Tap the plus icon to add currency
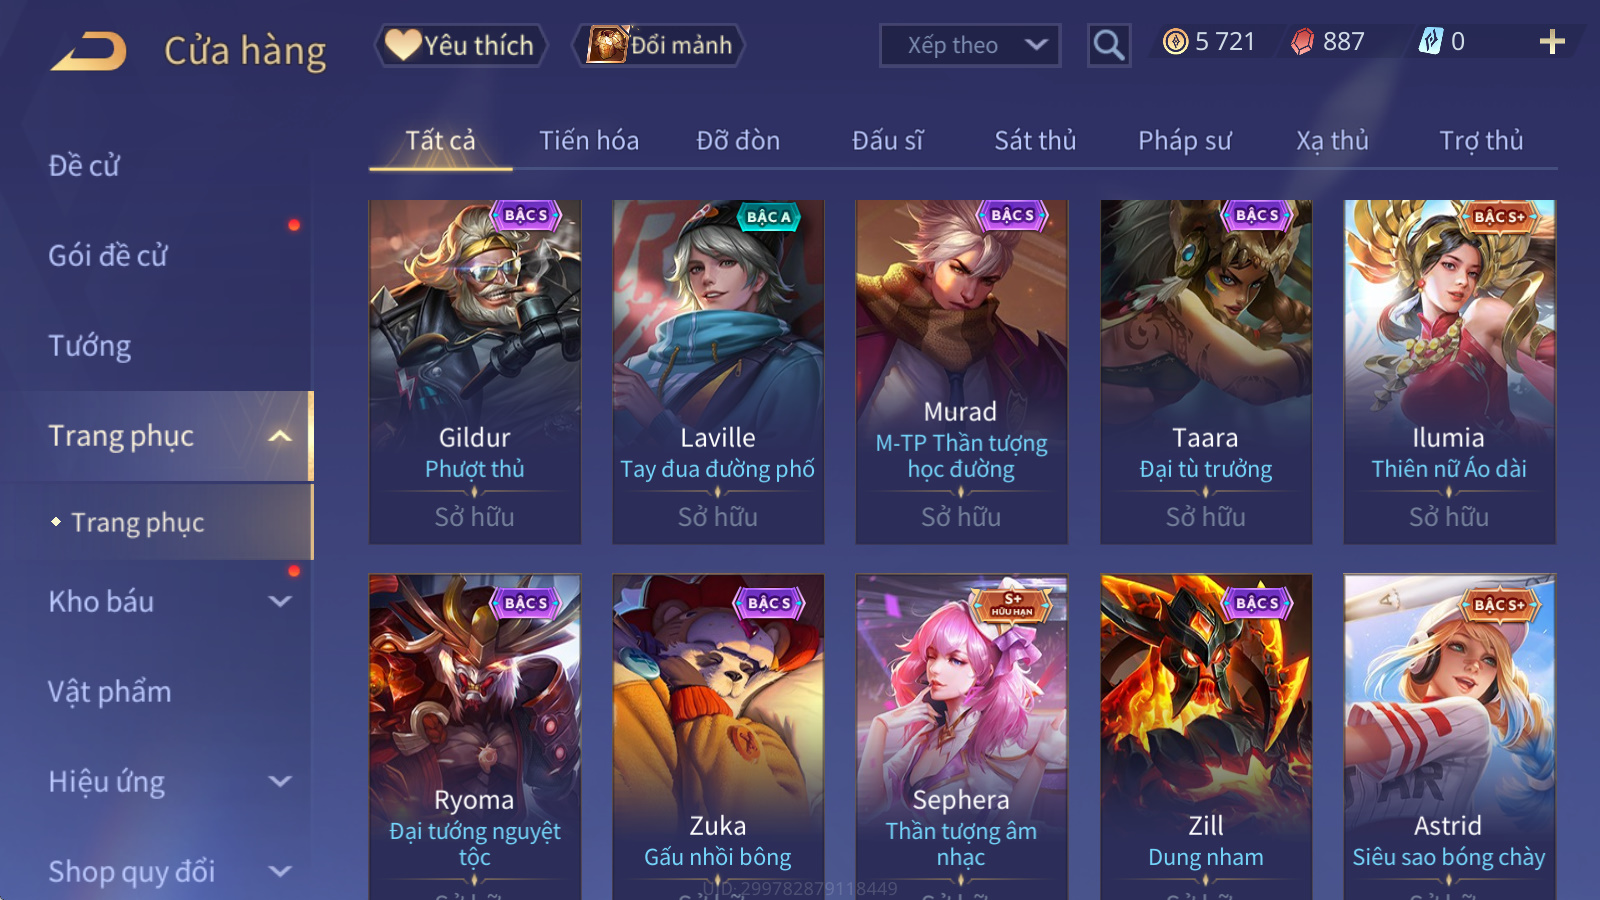The width and height of the screenshot is (1600, 900). [1552, 42]
